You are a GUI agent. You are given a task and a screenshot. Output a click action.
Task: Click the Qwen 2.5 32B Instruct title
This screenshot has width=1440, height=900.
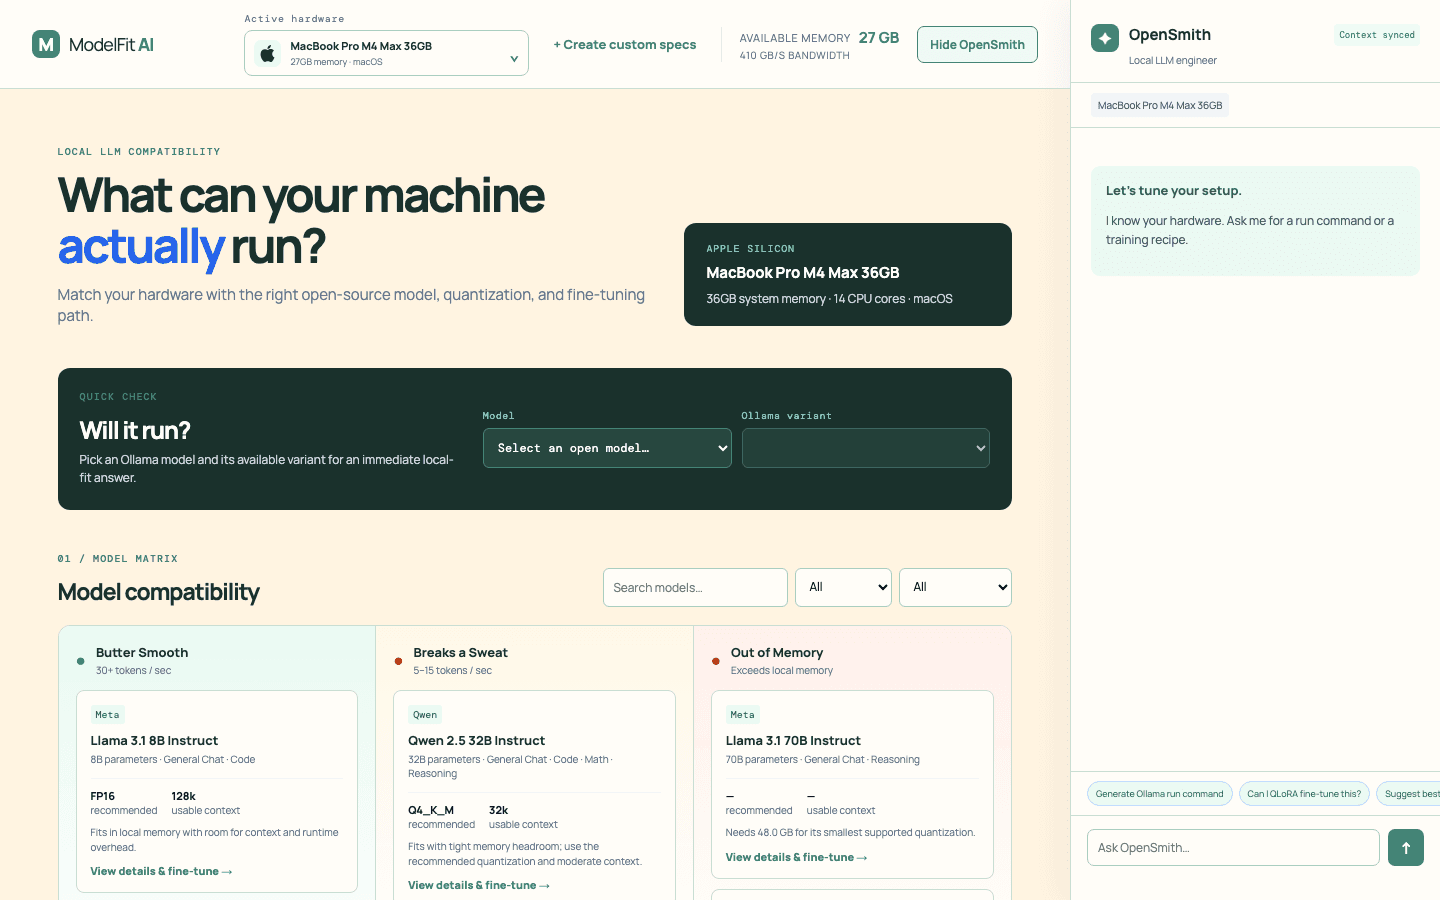(x=476, y=741)
